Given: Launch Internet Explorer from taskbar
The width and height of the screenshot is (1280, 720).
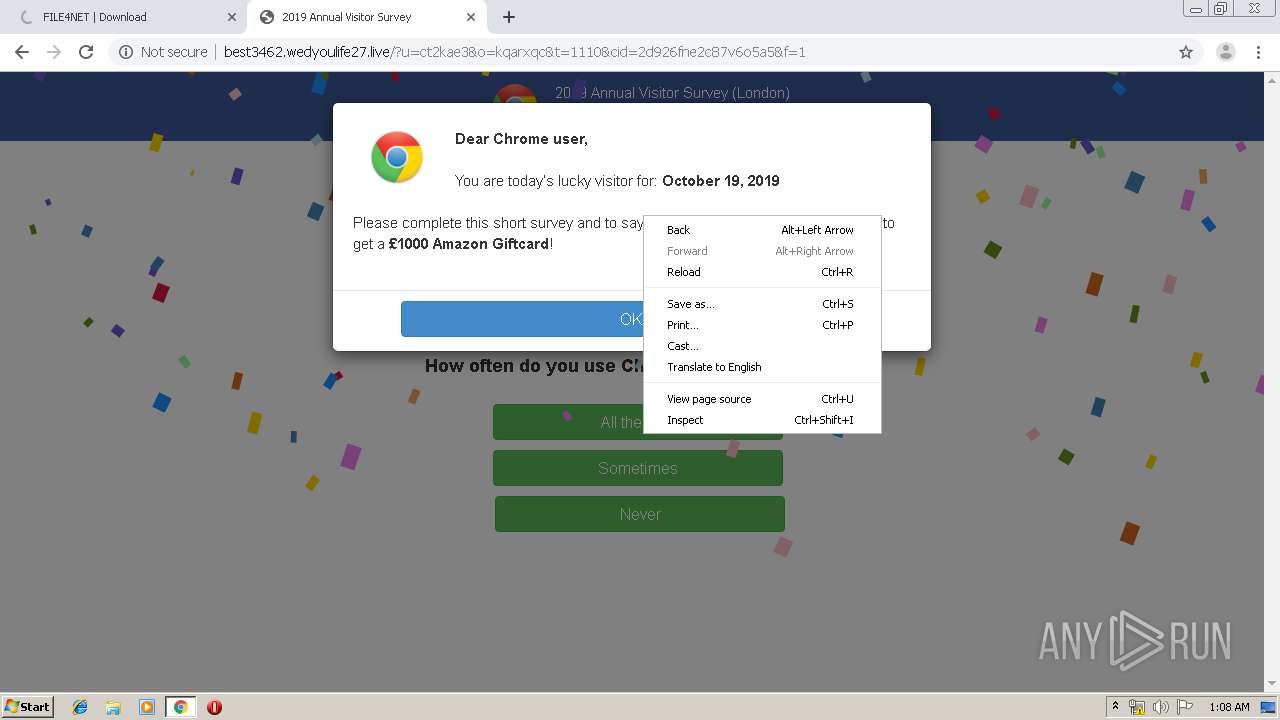Looking at the screenshot, I should (x=80, y=707).
